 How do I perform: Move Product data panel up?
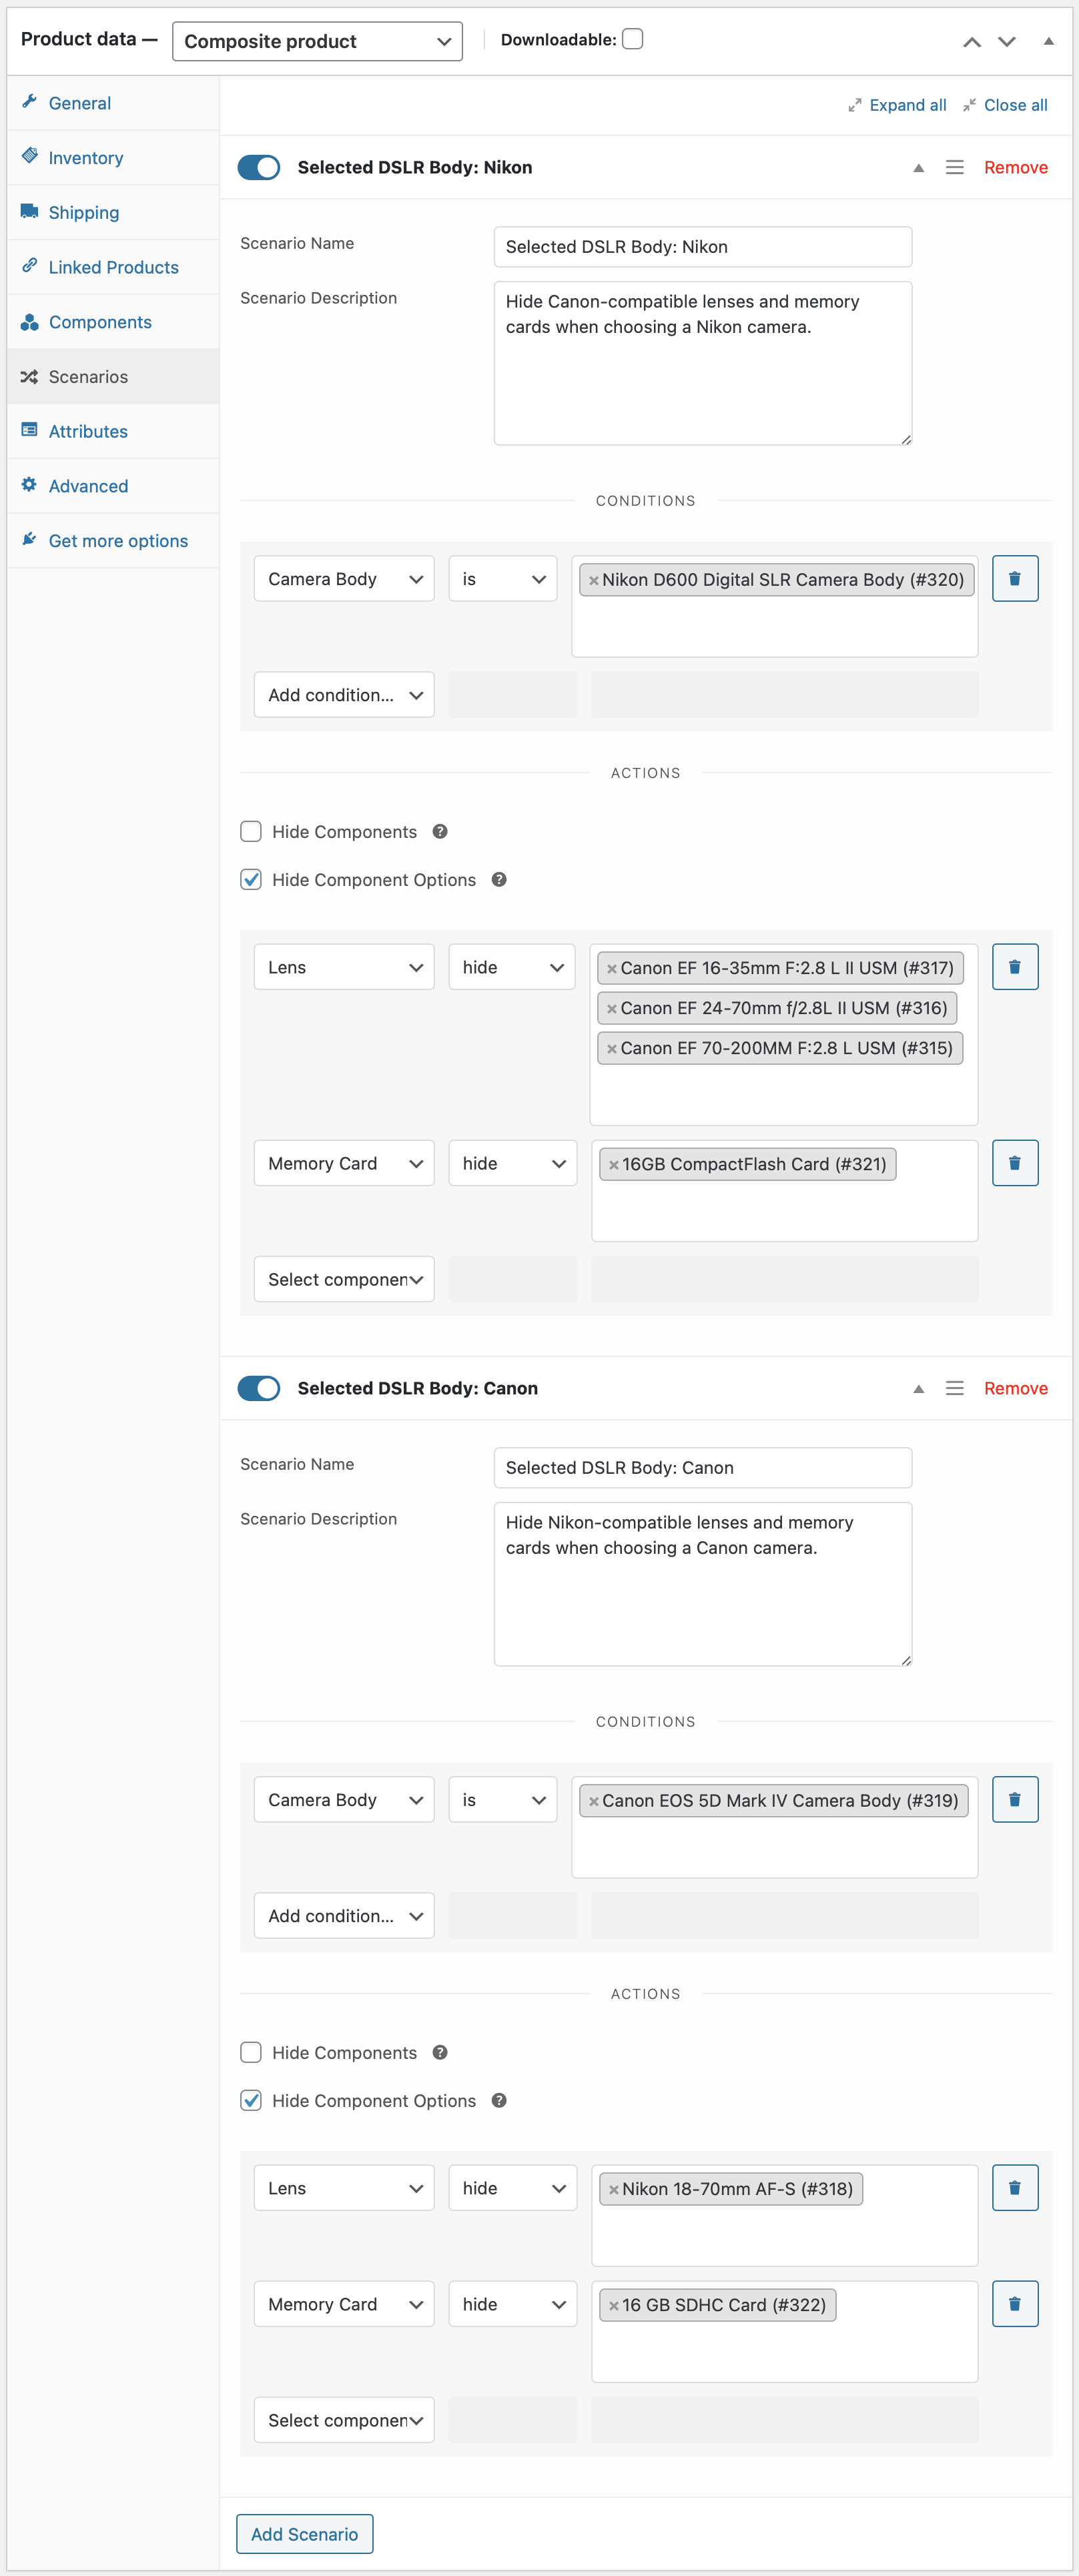(x=971, y=41)
